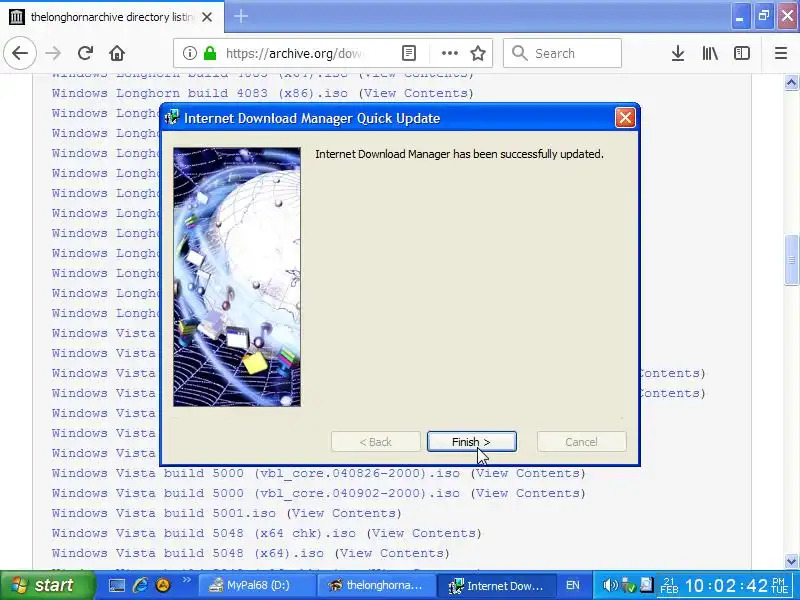The width and height of the screenshot is (800, 600).
Task: Open Windows Longhorn build 4083 (x86).iso link
Action: coord(199,93)
